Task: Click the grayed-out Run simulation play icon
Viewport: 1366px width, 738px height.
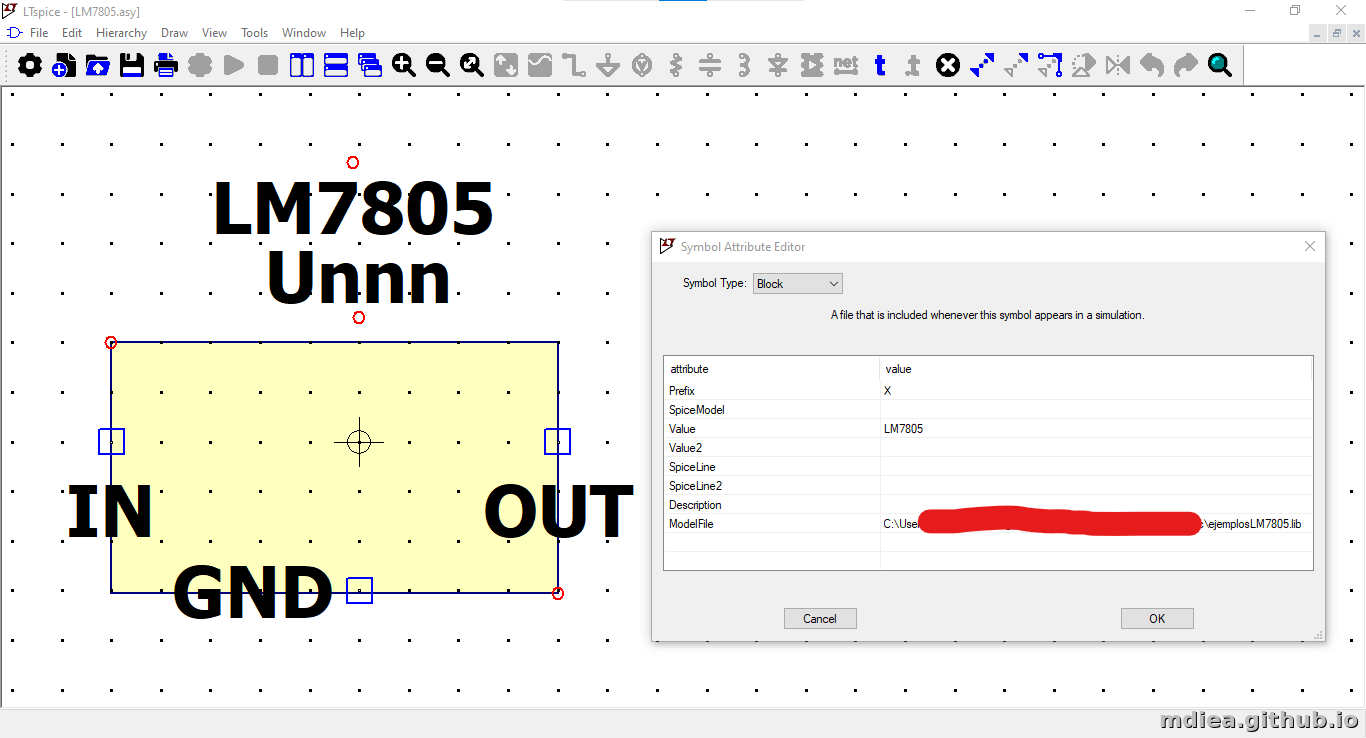Action: (234, 66)
